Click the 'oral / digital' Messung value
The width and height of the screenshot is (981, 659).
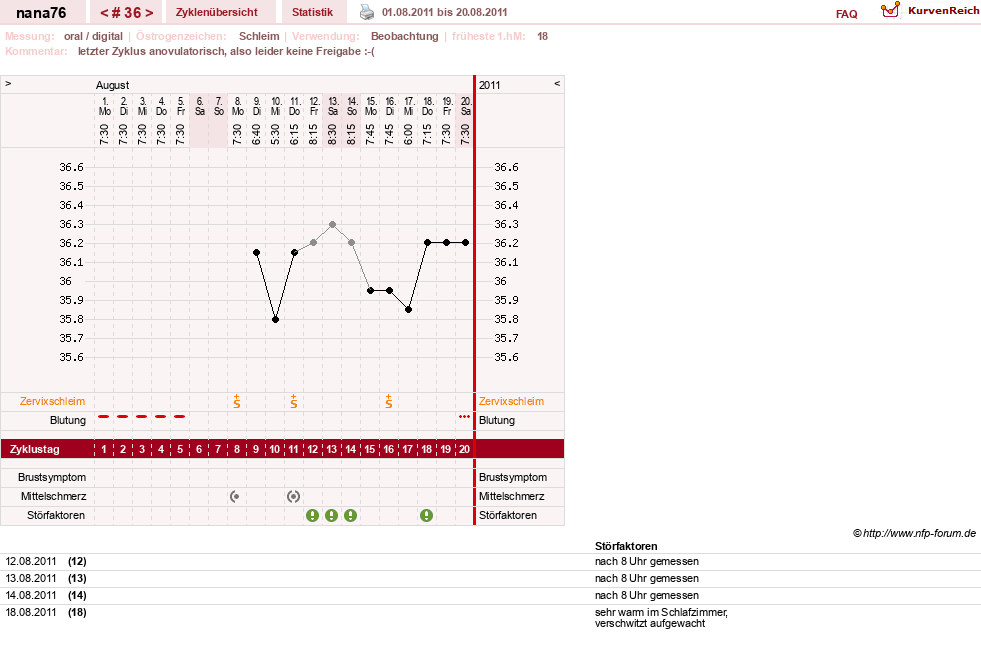click(x=93, y=36)
